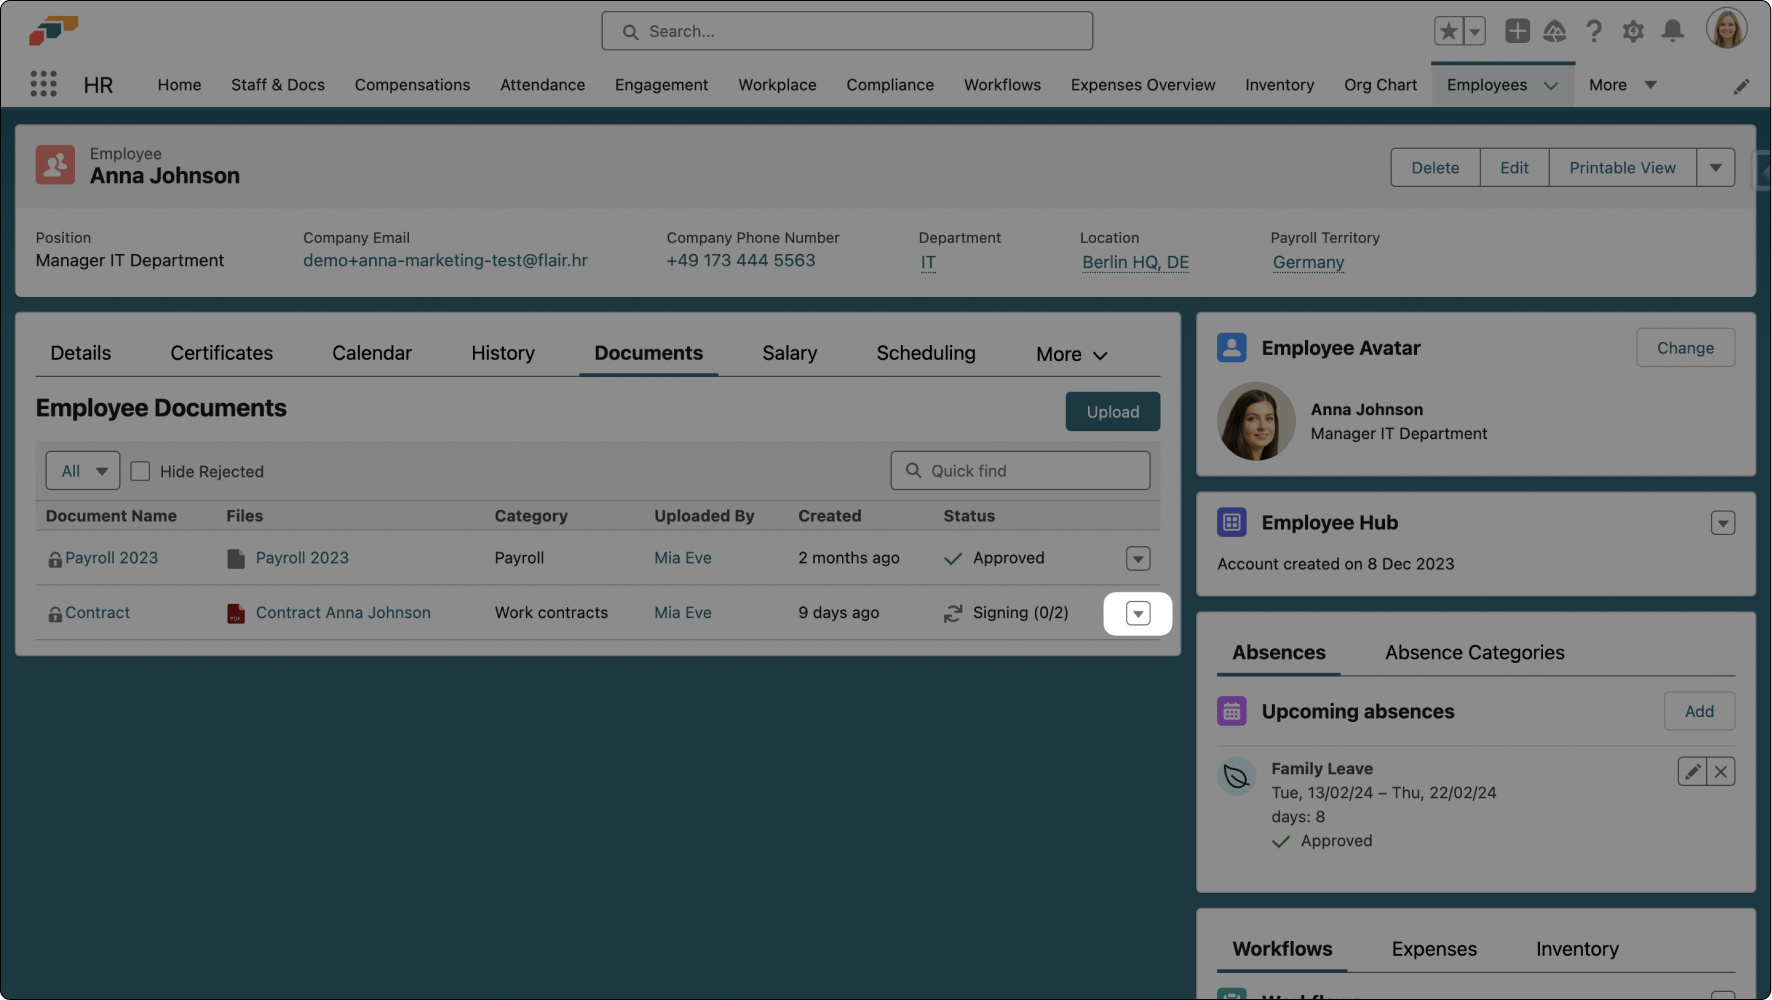Open the setup gear icon
1772x1000 pixels.
tap(1633, 32)
